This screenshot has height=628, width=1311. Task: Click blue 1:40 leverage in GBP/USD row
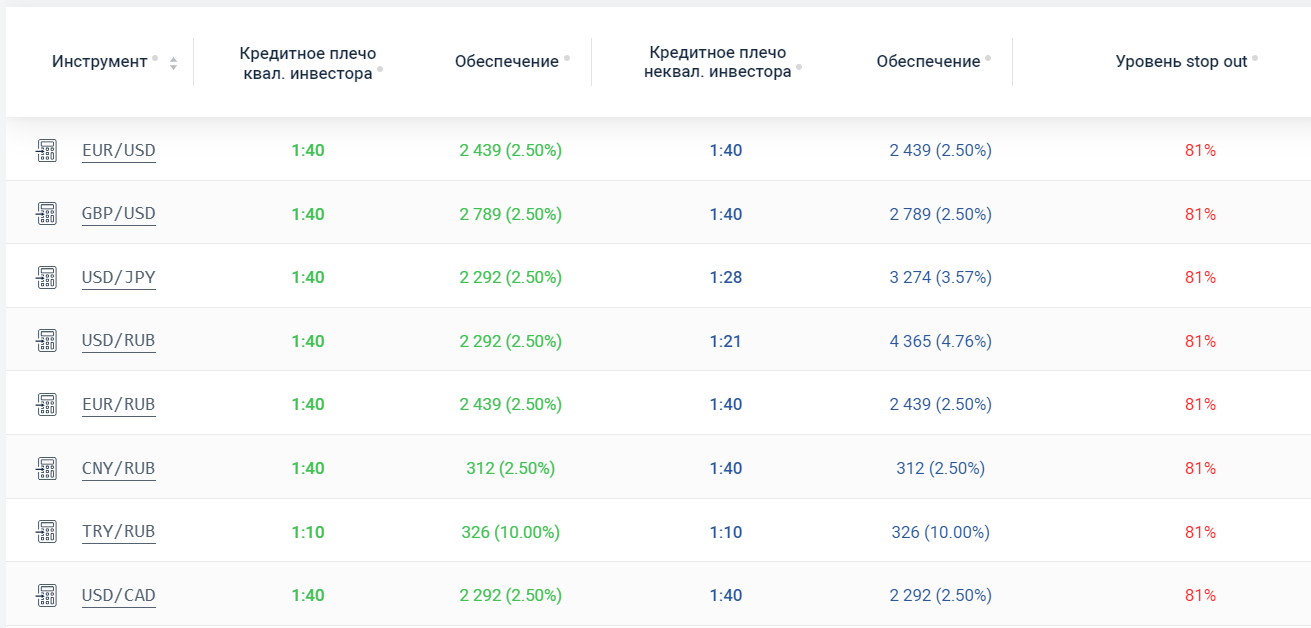pyautogui.click(x=726, y=214)
